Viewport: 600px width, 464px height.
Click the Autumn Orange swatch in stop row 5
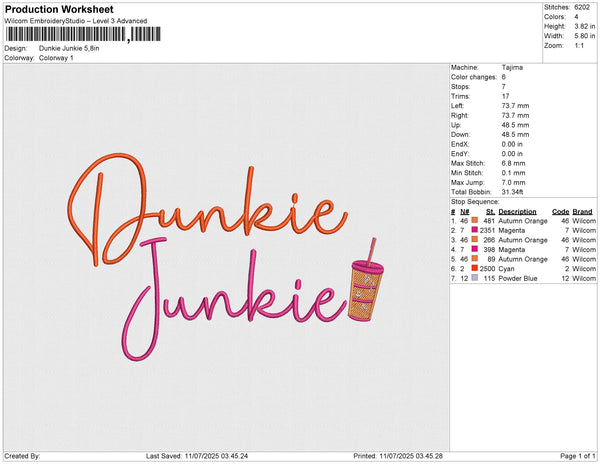point(474,259)
